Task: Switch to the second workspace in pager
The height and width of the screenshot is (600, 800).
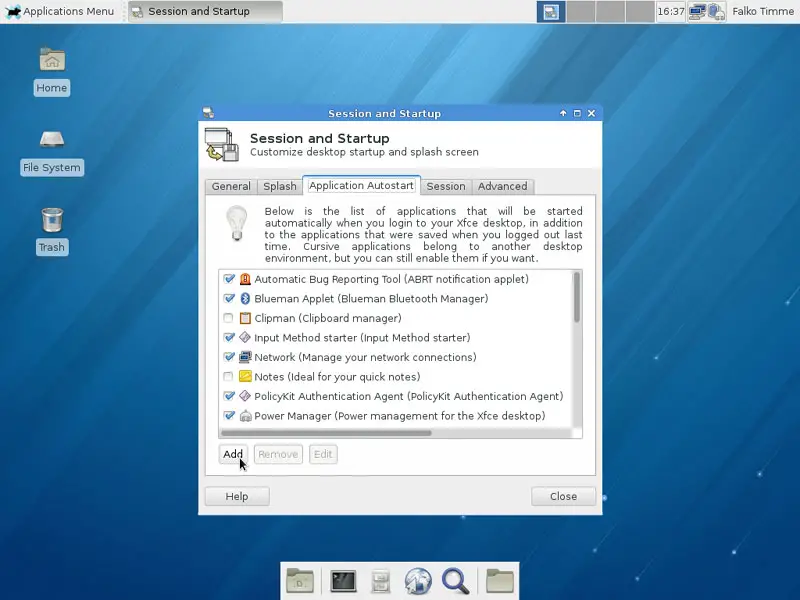Action: tap(581, 11)
